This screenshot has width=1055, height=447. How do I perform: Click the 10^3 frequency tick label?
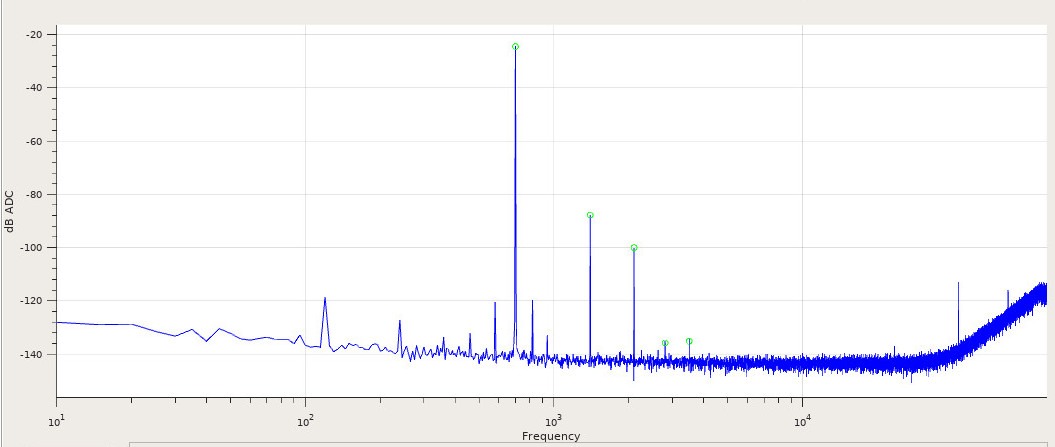[x=554, y=422]
